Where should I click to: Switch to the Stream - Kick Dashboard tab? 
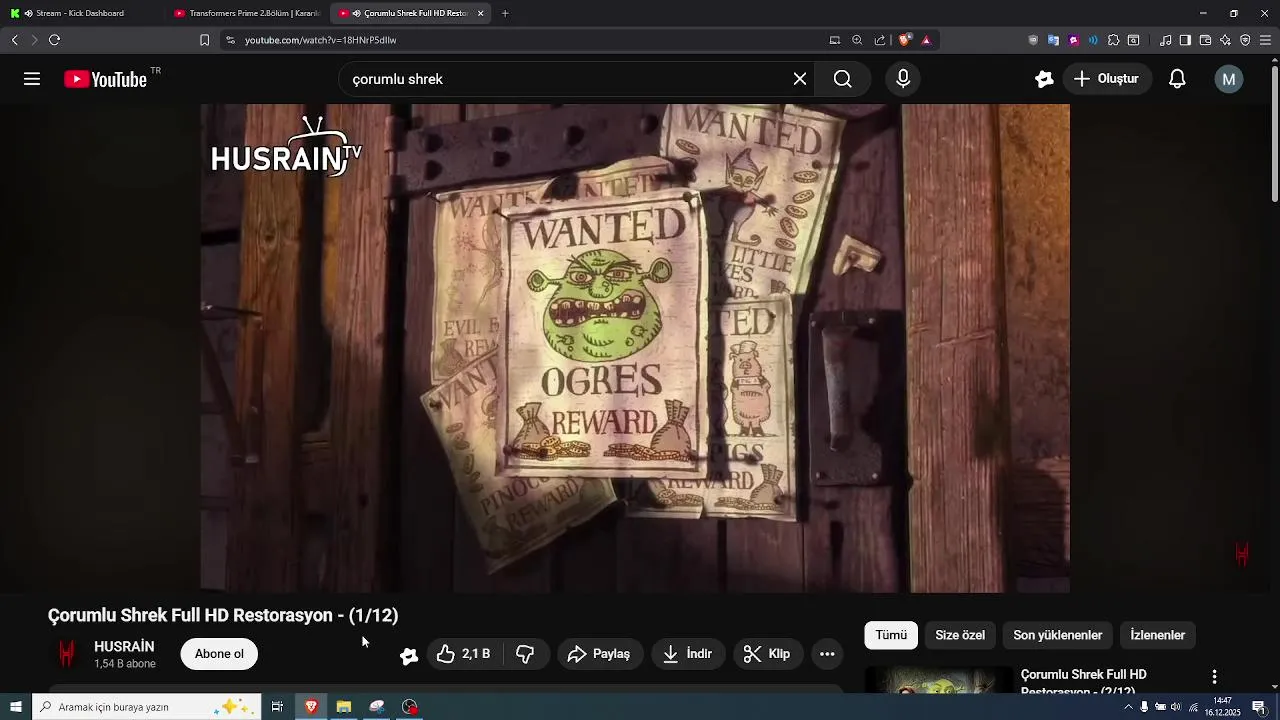click(82, 13)
